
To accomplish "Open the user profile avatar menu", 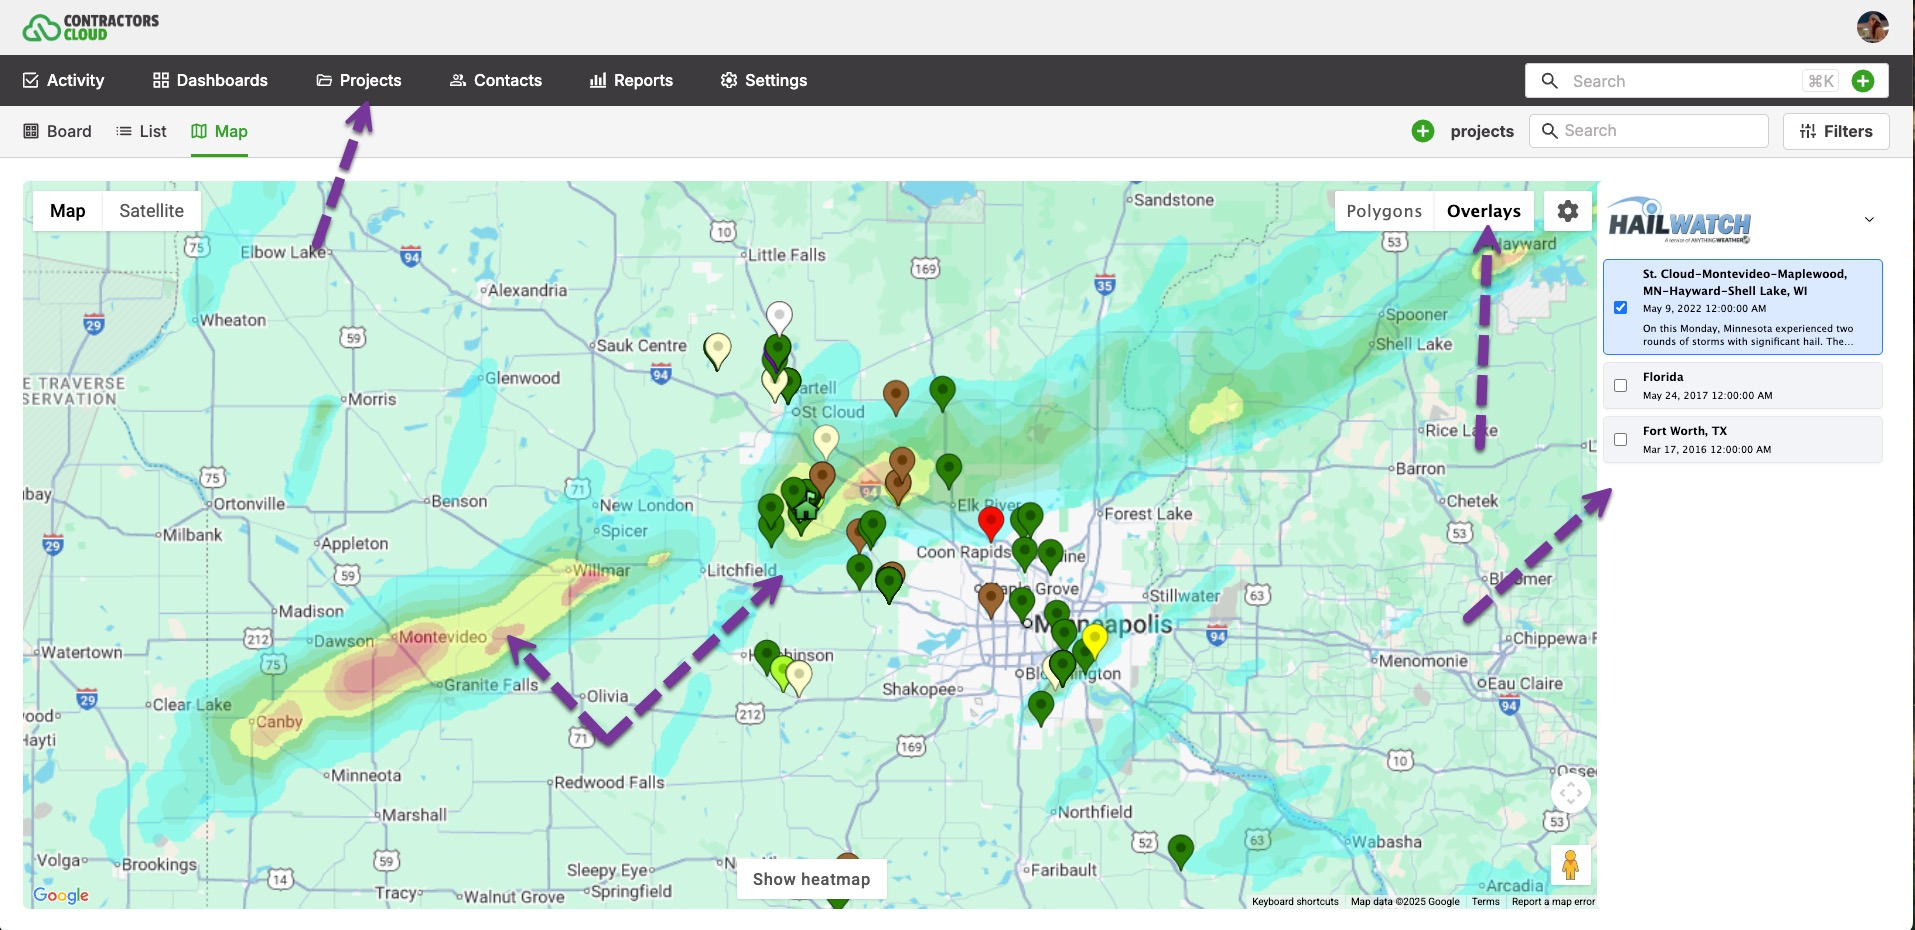I will pos(1872,27).
